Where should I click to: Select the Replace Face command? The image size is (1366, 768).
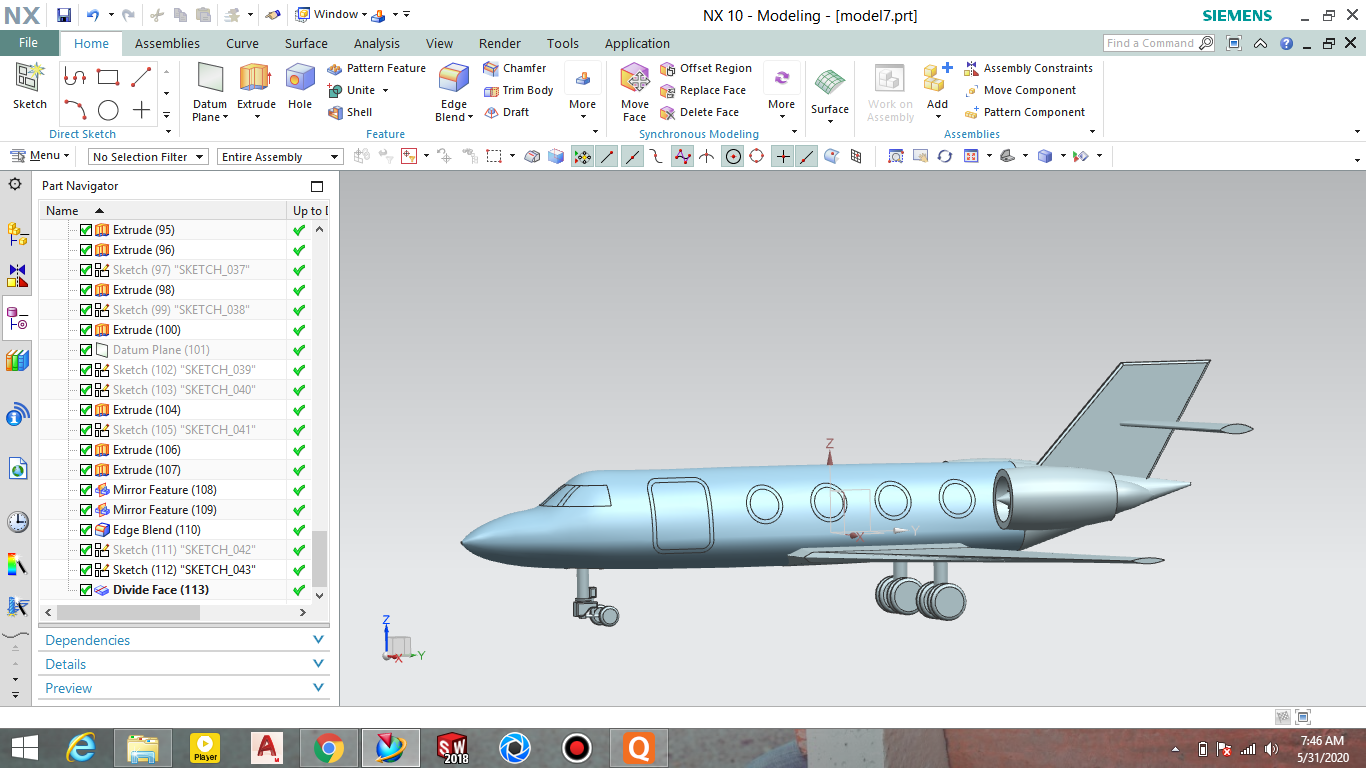(x=703, y=90)
